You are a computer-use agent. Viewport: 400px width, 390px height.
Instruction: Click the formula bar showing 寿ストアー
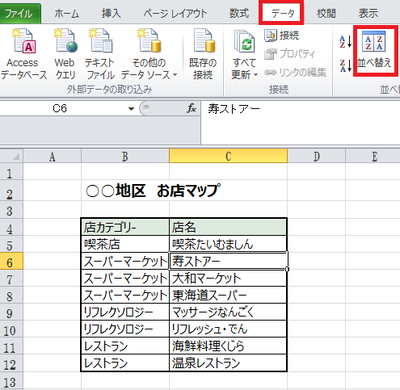click(300, 109)
